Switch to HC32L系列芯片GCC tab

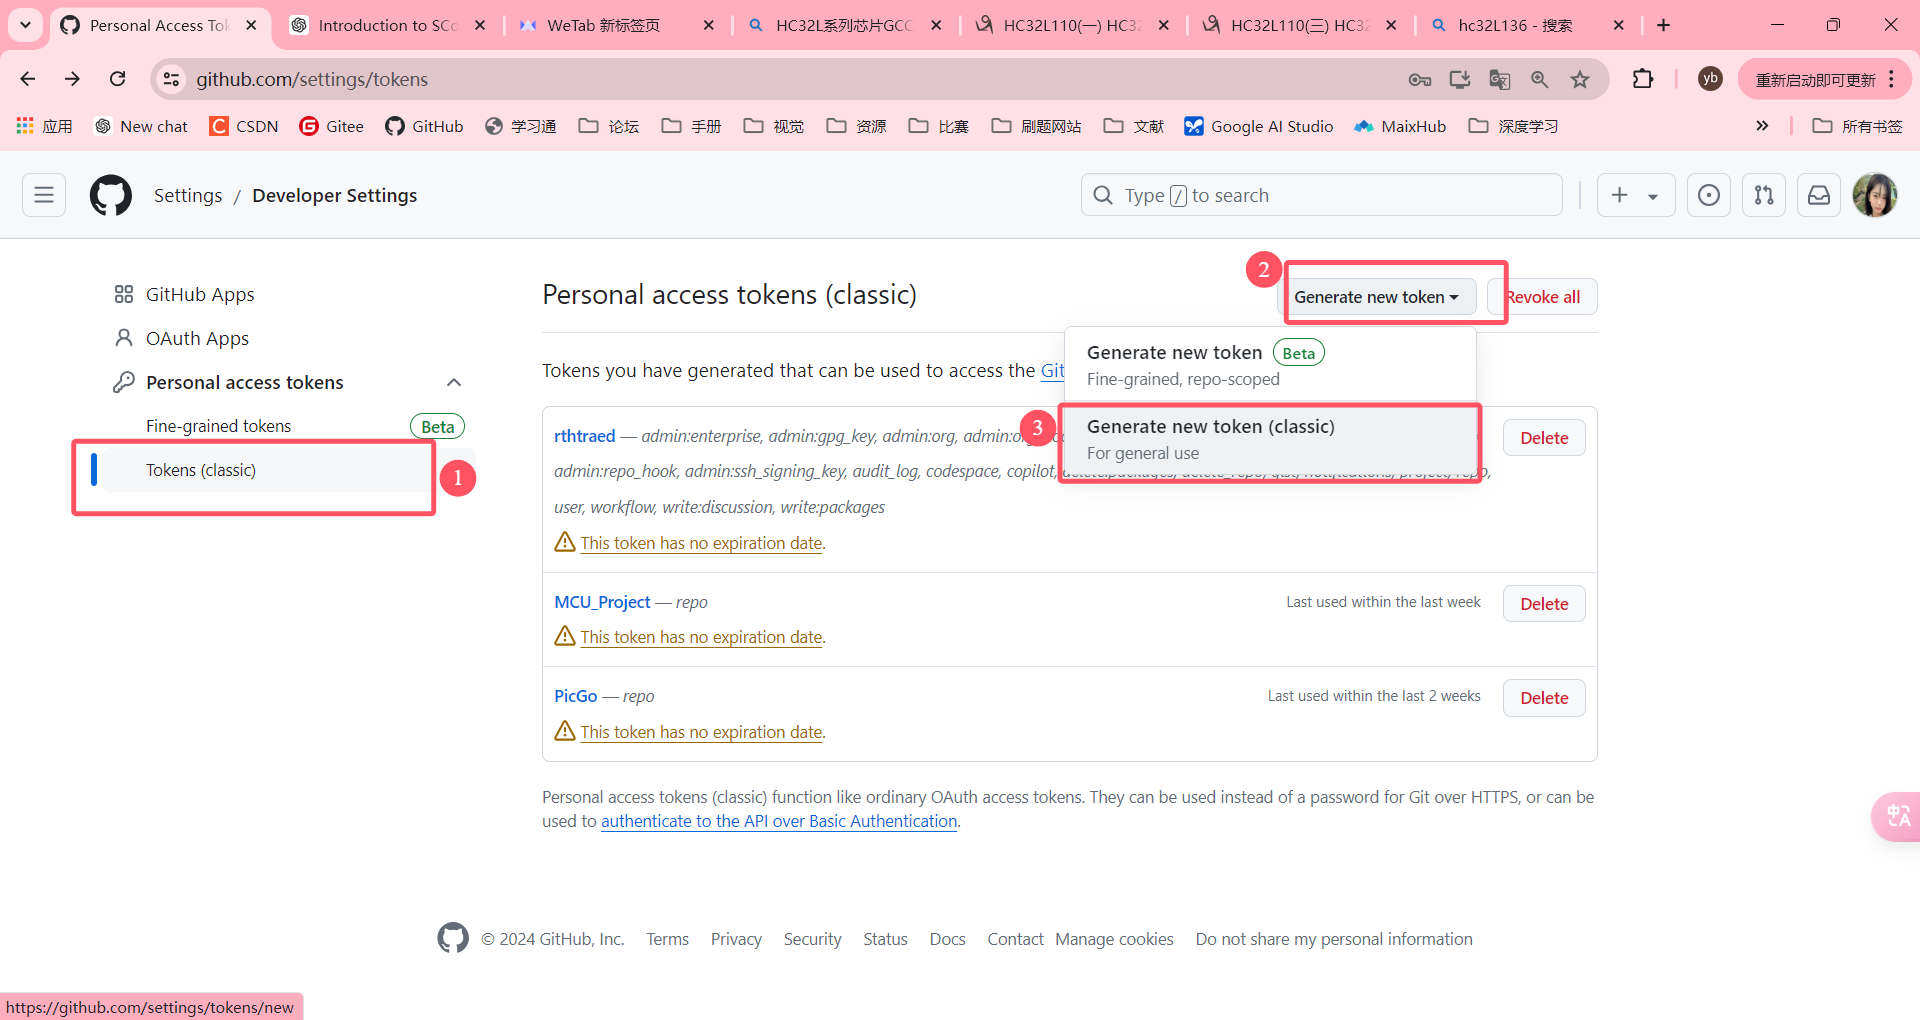tap(844, 25)
